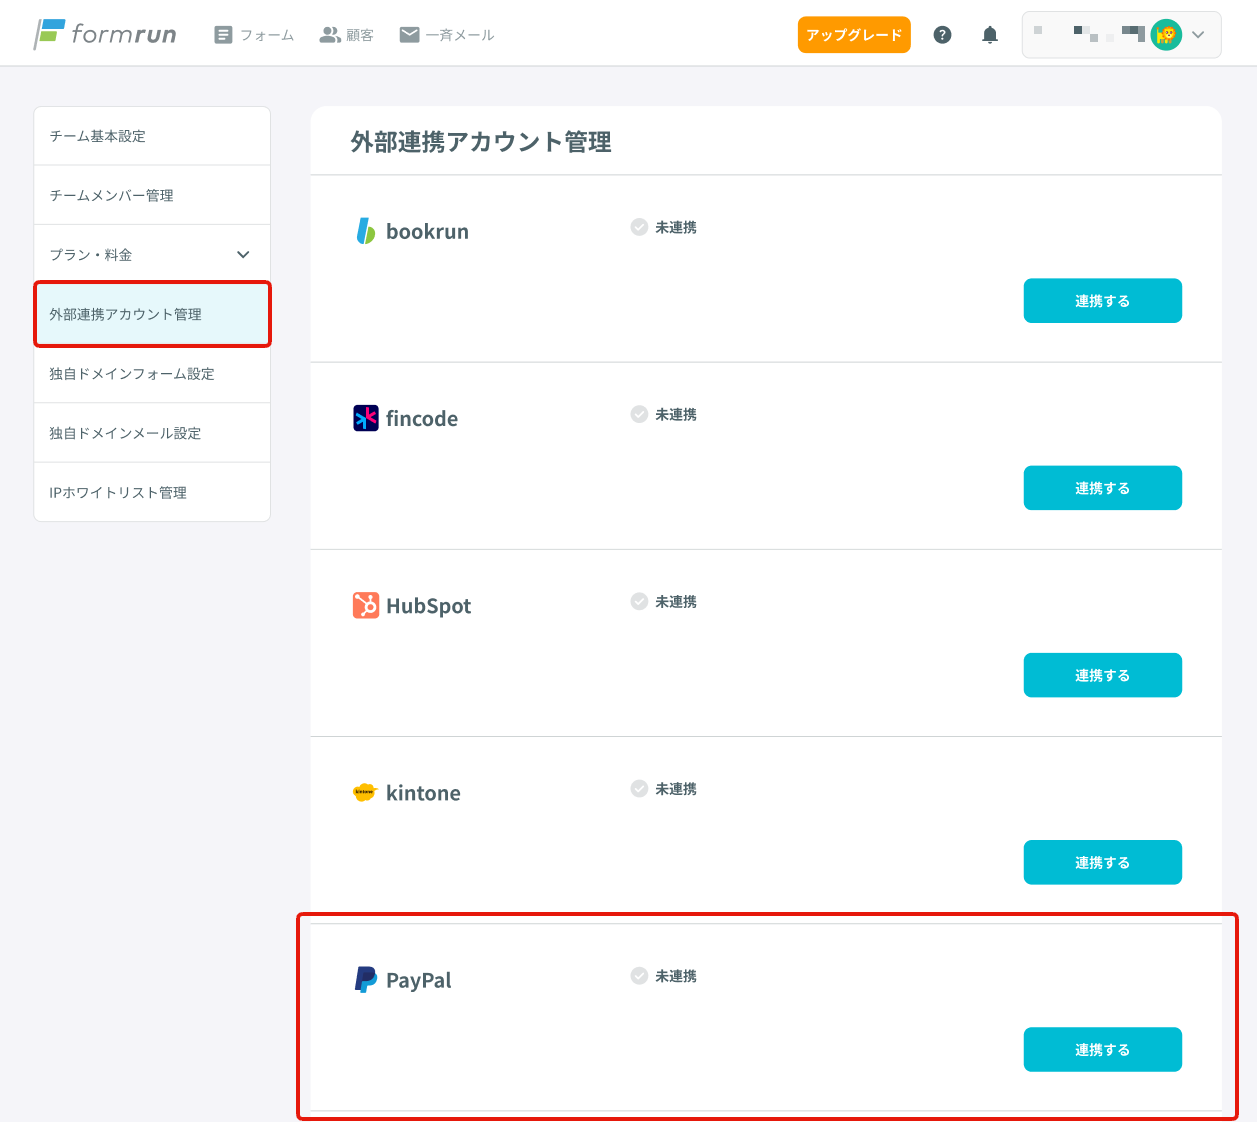Click the 外部連携アカウント管理 page heading

(481, 142)
